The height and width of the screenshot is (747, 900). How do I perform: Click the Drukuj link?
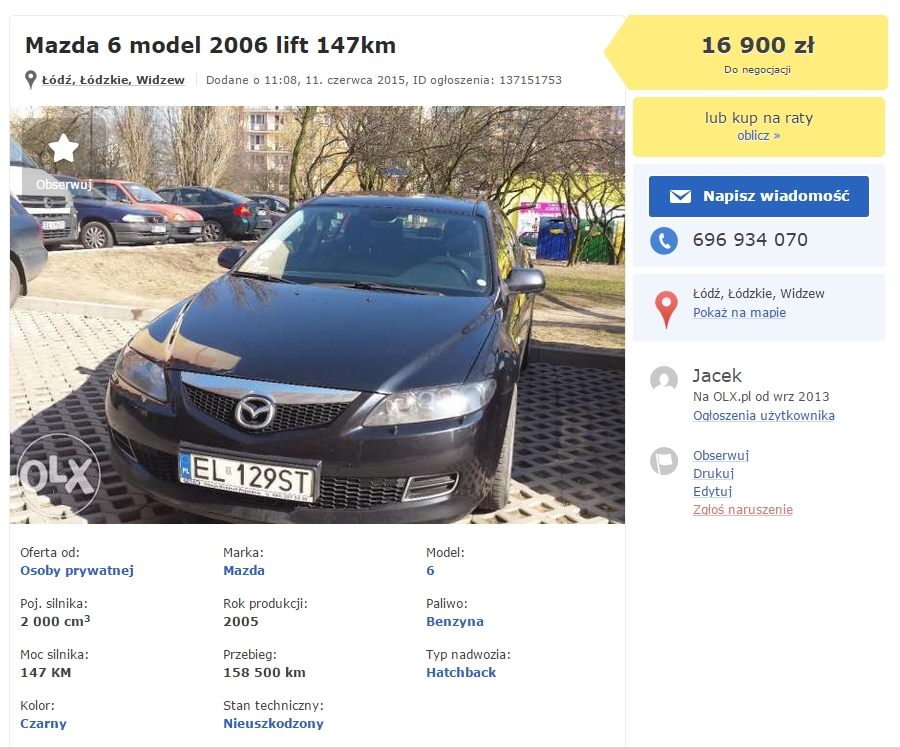[713, 474]
